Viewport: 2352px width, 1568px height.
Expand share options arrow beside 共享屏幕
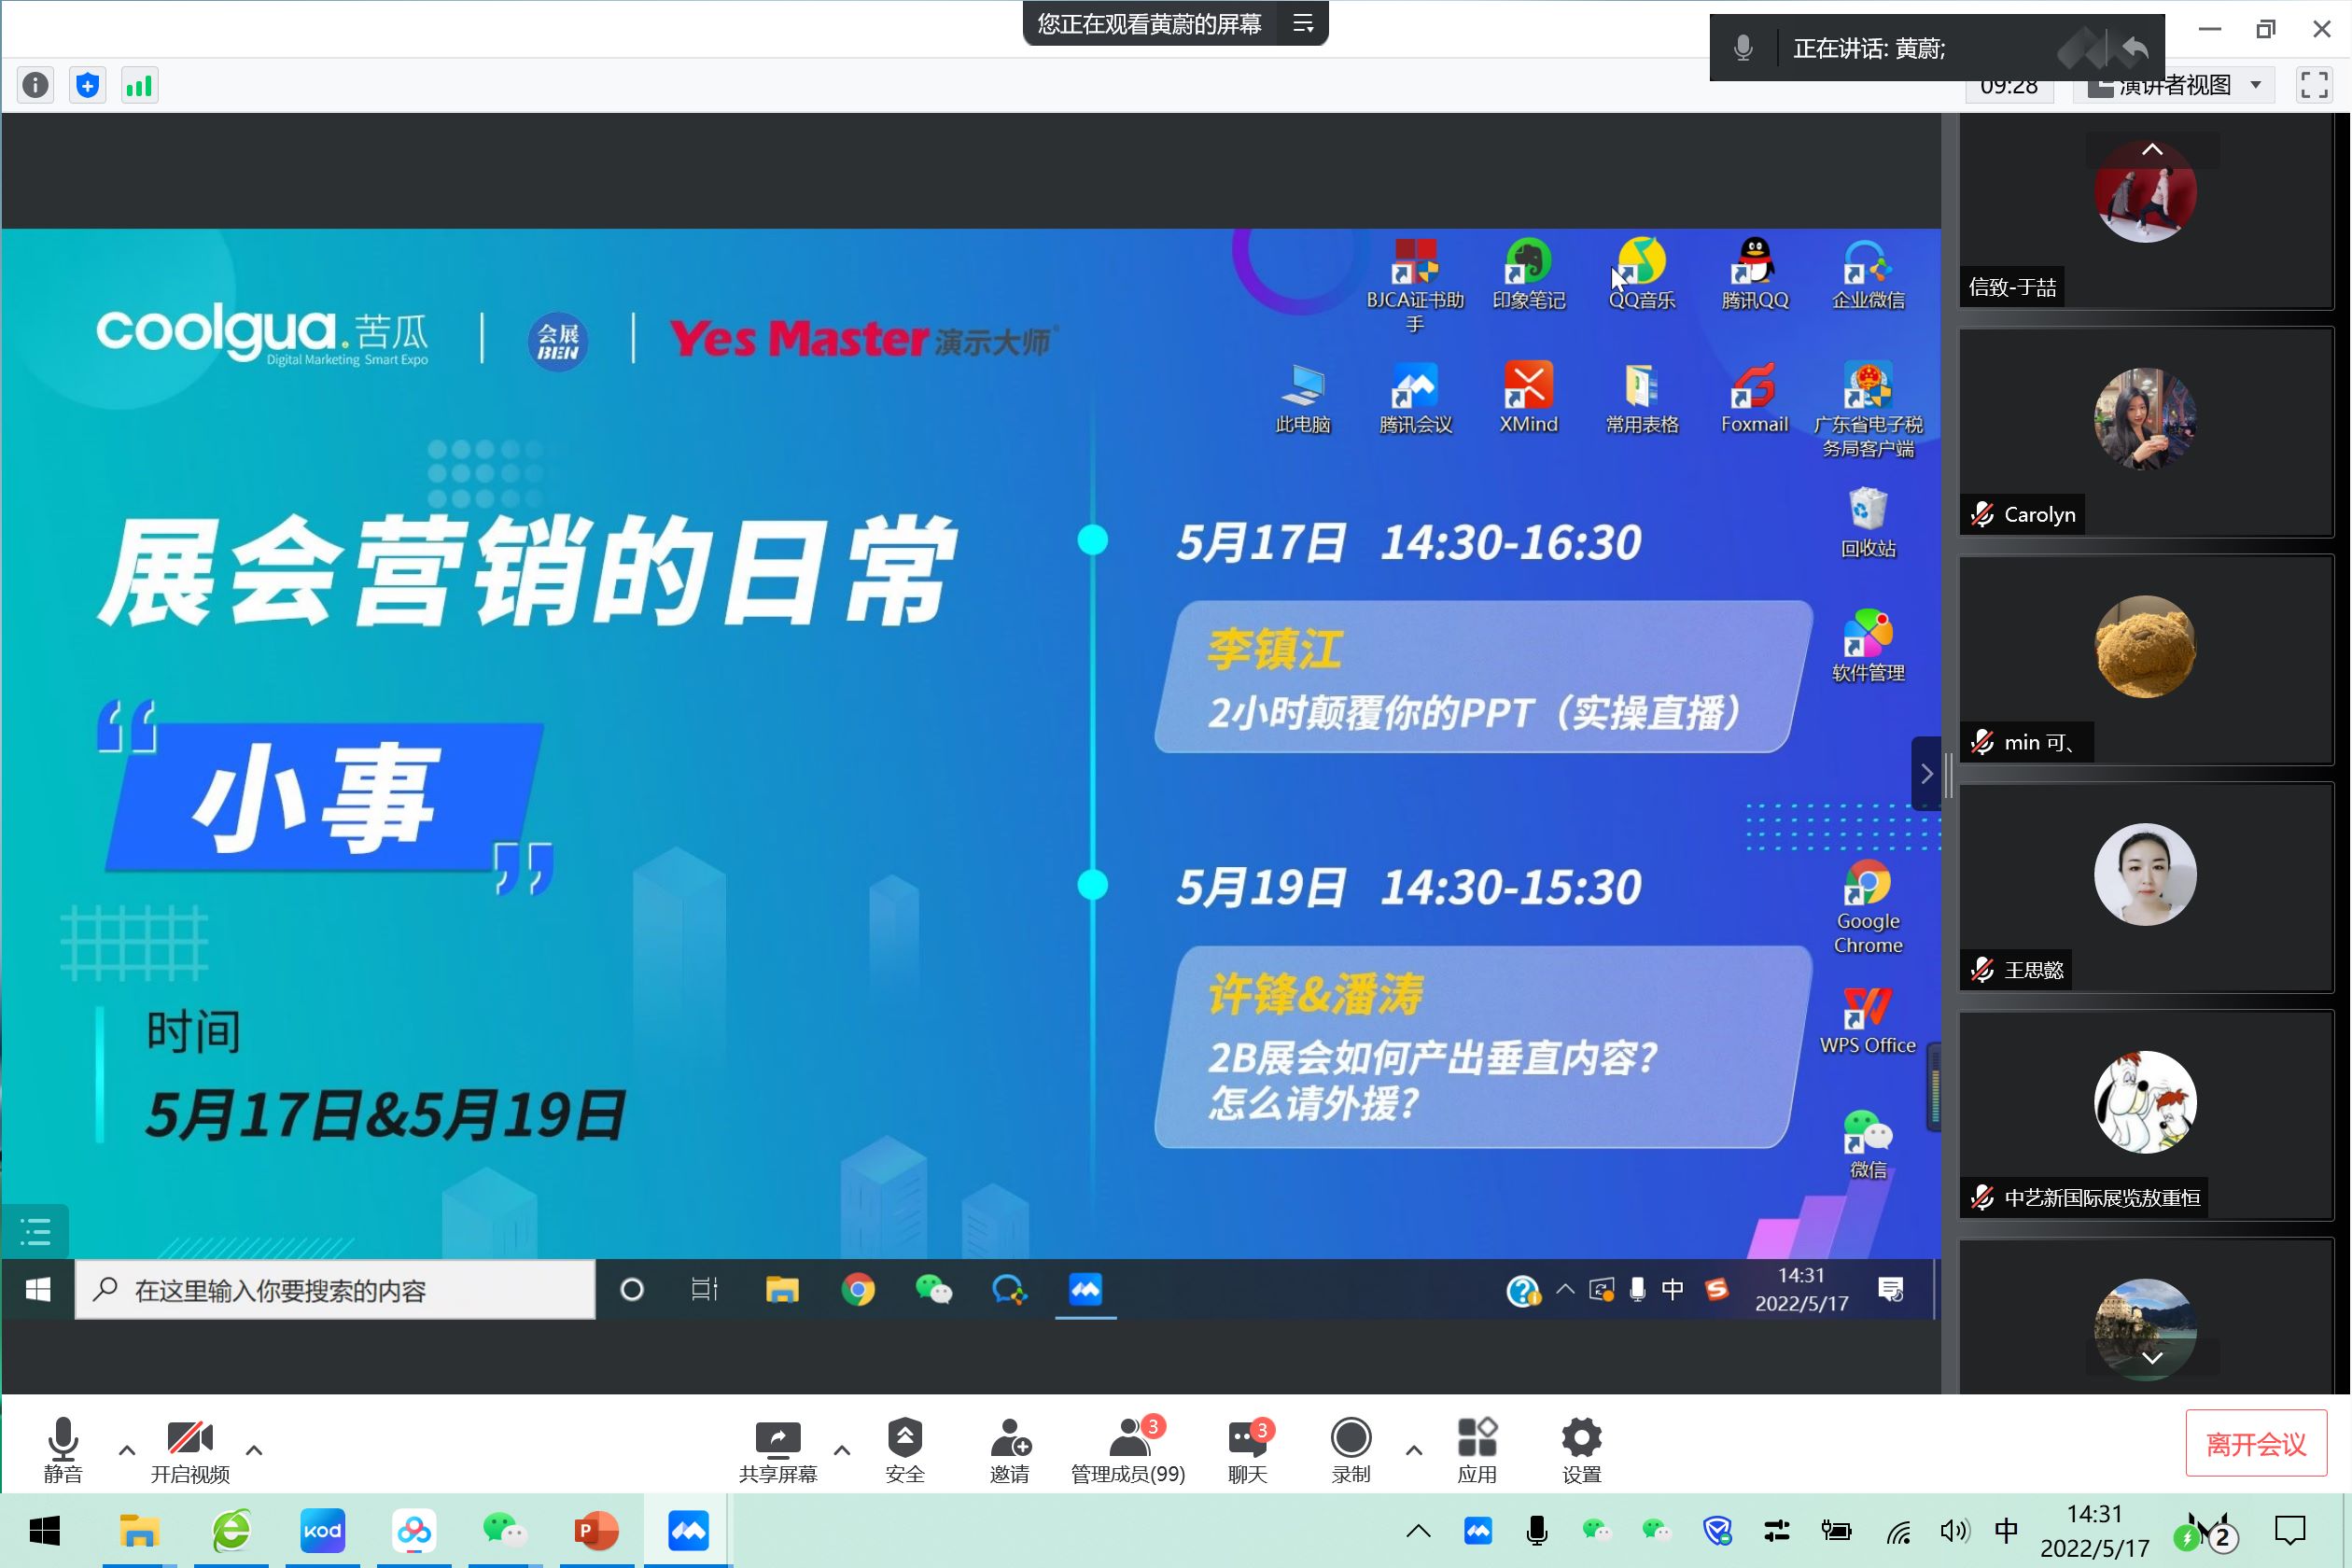(842, 1449)
